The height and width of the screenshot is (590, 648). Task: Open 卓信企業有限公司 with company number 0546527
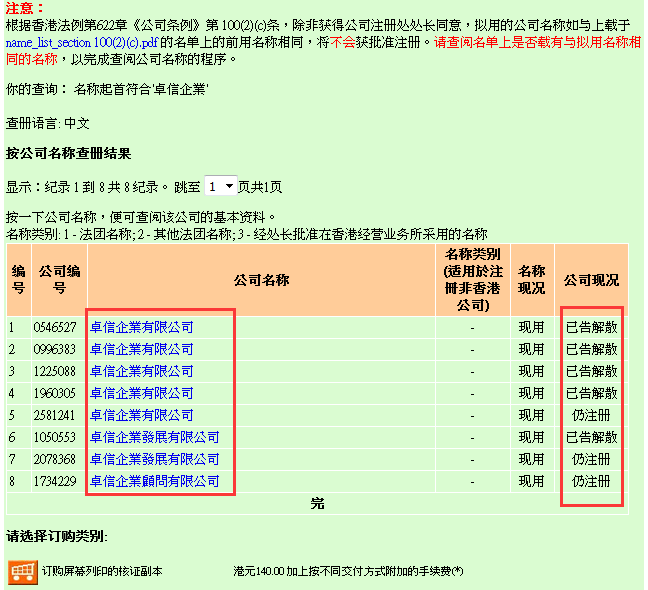click(142, 327)
